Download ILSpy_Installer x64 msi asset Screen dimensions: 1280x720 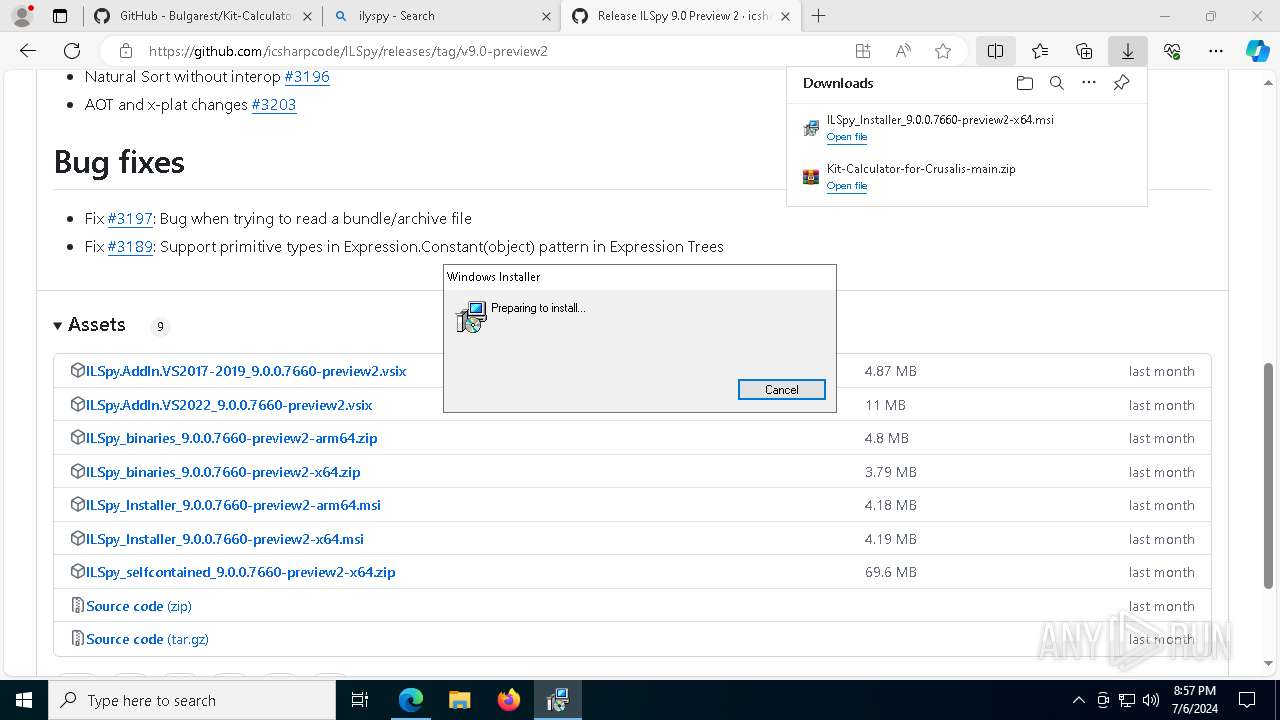point(225,539)
